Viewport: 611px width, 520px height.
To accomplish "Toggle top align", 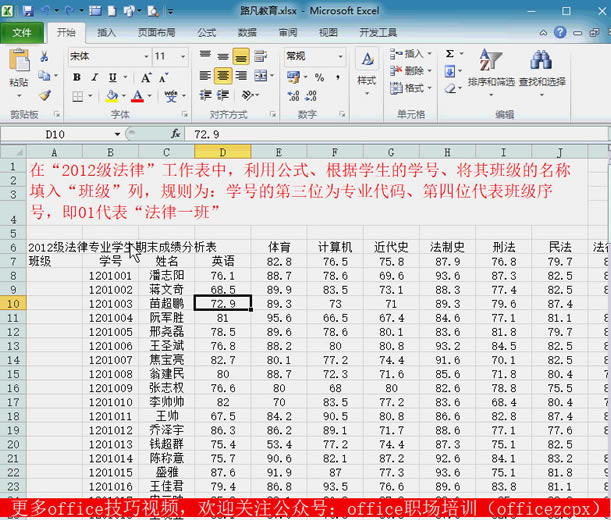I will coord(205,56).
